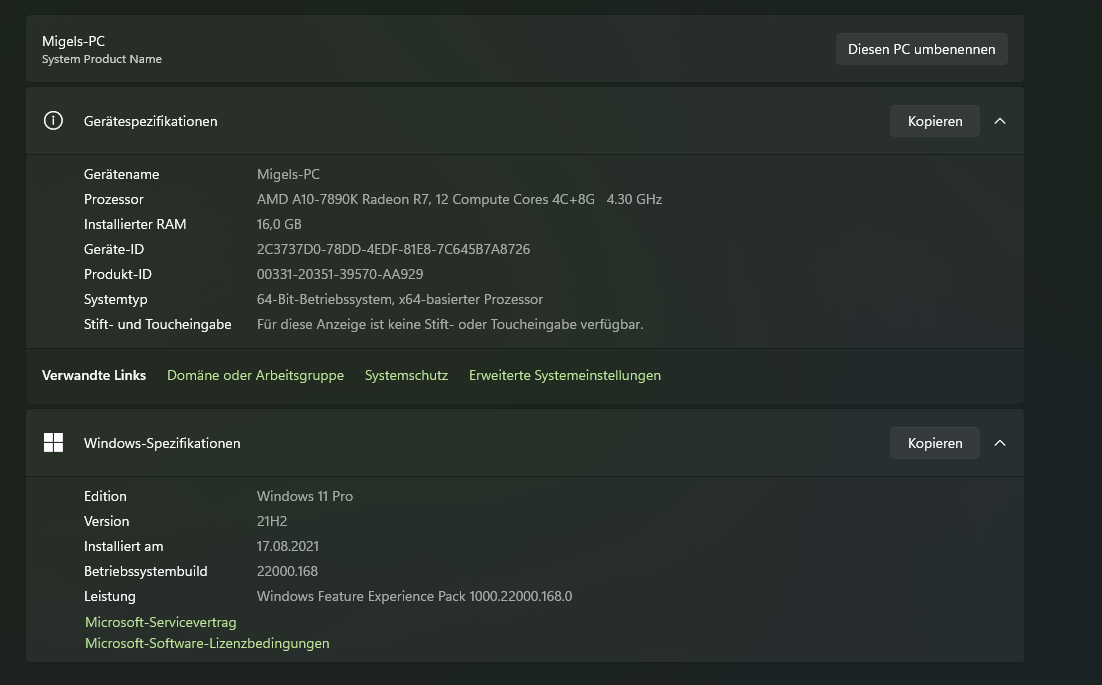Image resolution: width=1102 pixels, height=685 pixels.
Task: Click the Stift- und Toucheingabe label
Action: (157, 324)
